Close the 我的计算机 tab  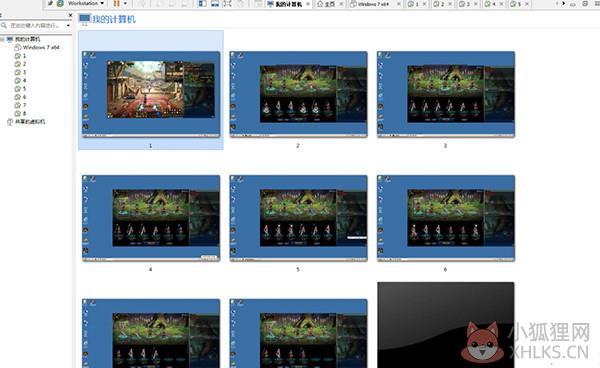[x=308, y=4]
